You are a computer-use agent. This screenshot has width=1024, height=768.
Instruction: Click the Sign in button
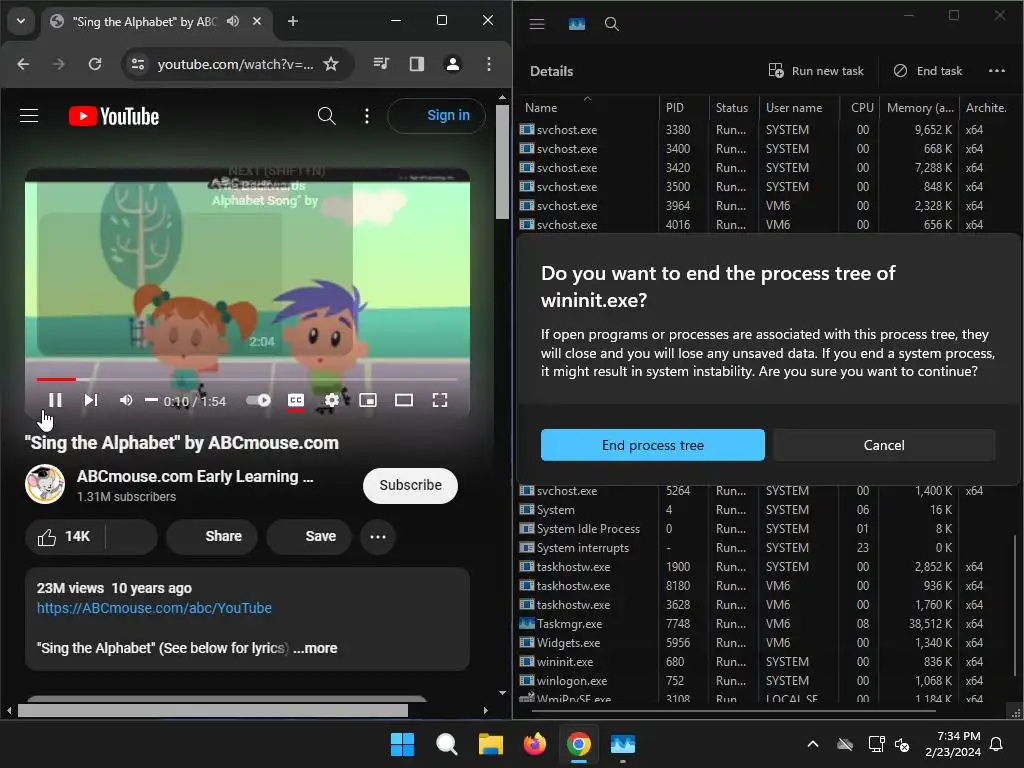point(437,116)
